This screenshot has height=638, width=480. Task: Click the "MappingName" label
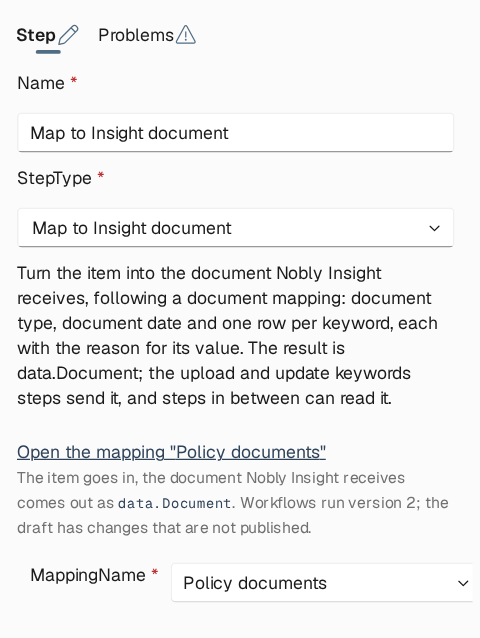pos(88,575)
